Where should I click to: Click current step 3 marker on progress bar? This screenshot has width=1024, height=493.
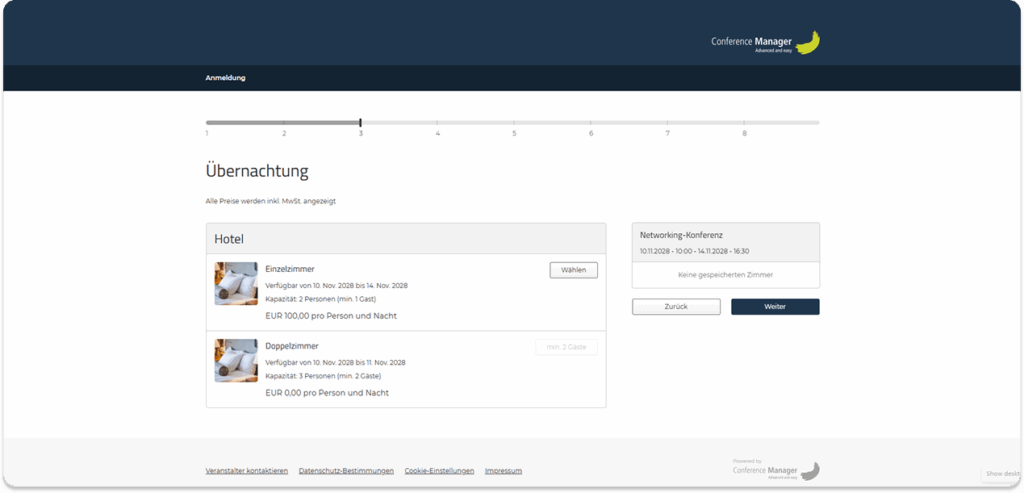[360, 123]
